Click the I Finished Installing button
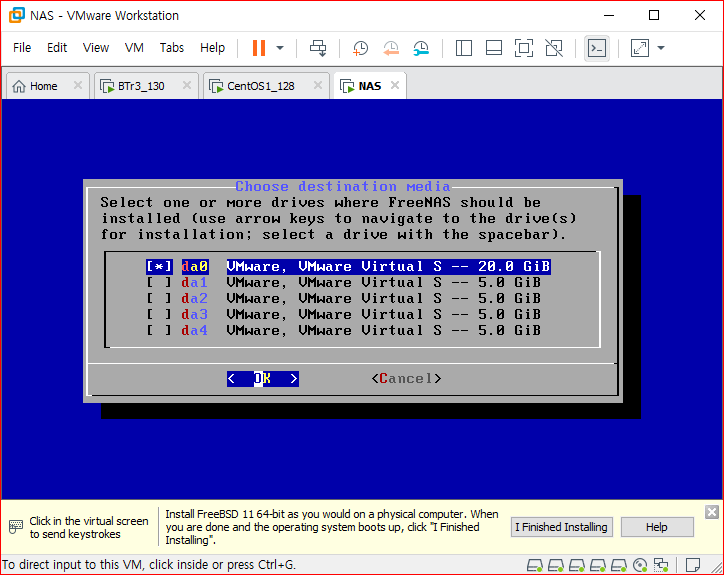The image size is (724, 575). (561, 527)
